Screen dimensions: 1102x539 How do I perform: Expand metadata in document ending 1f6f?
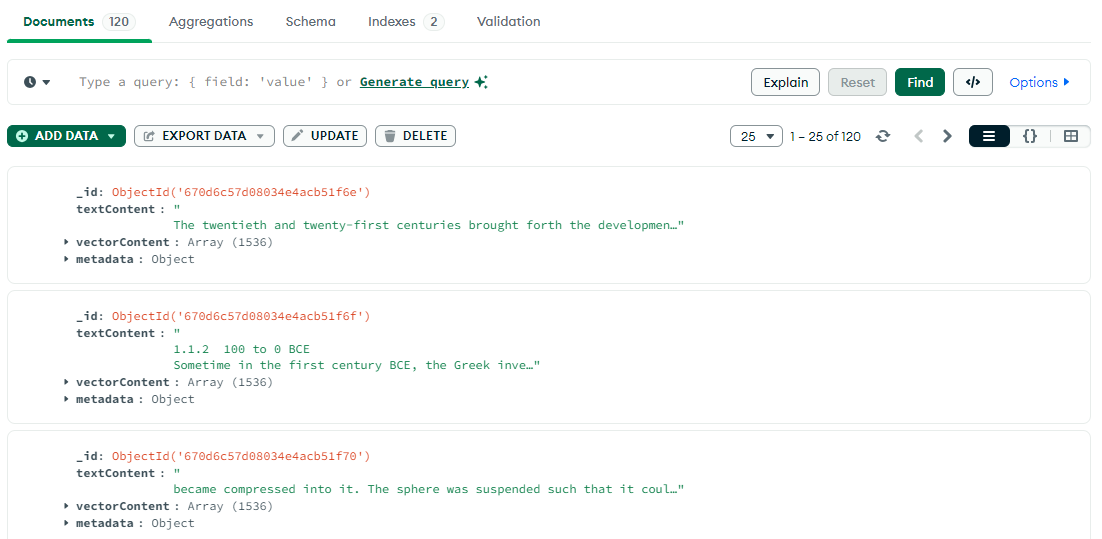pyautogui.click(x=67, y=399)
